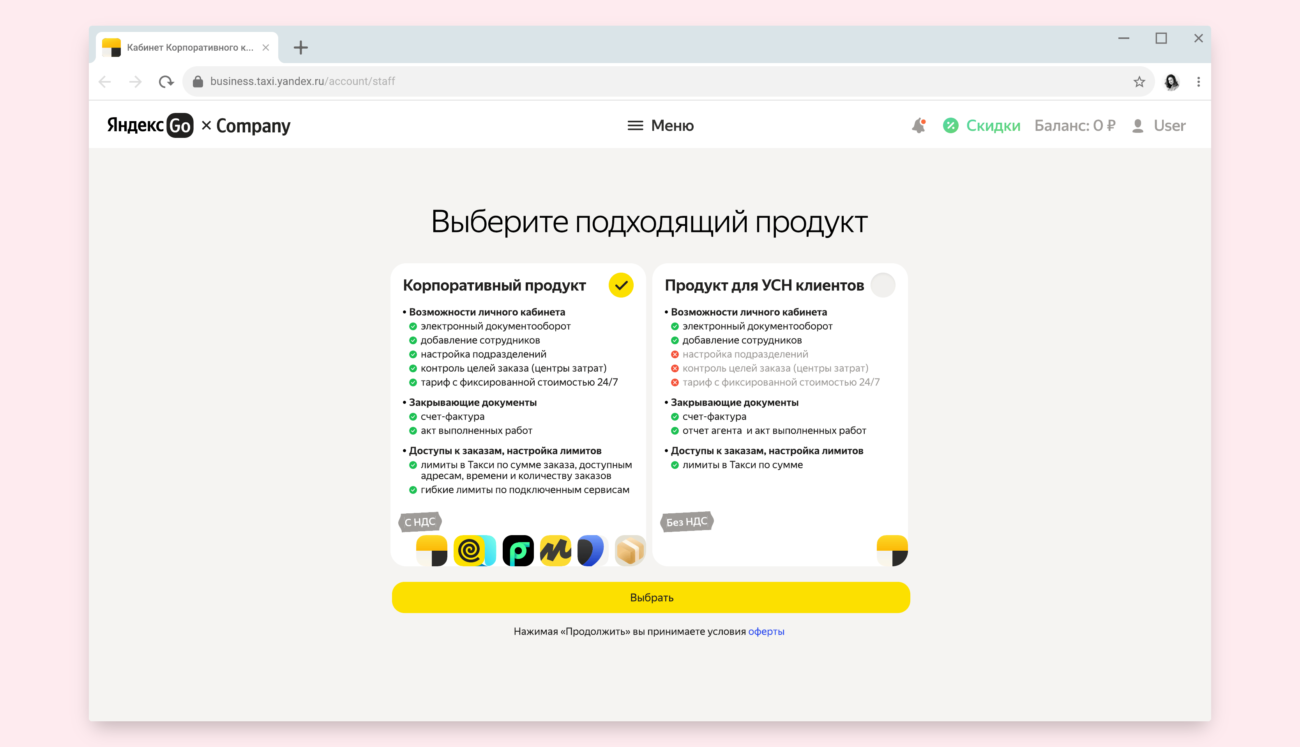
Task: Click the browser three-dot menu
Action: tap(1198, 81)
